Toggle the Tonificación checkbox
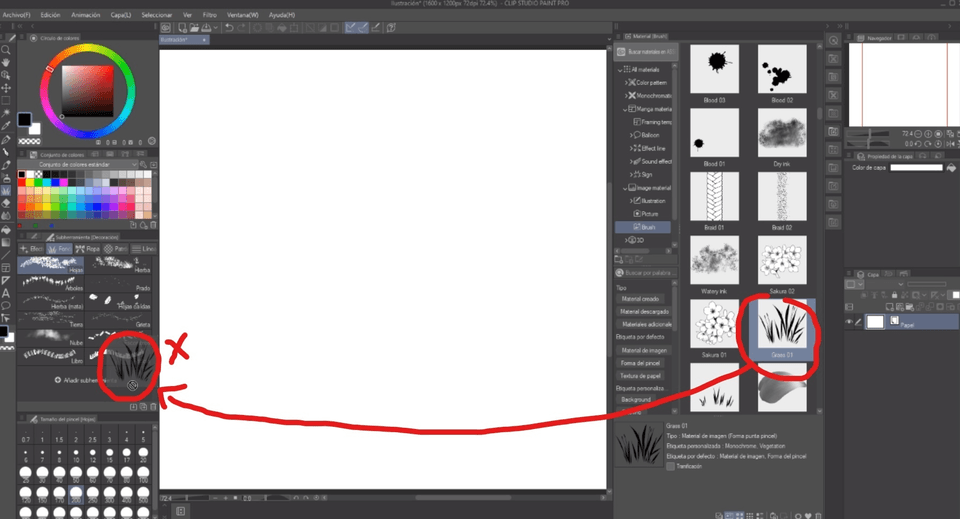 pyautogui.click(x=670, y=466)
